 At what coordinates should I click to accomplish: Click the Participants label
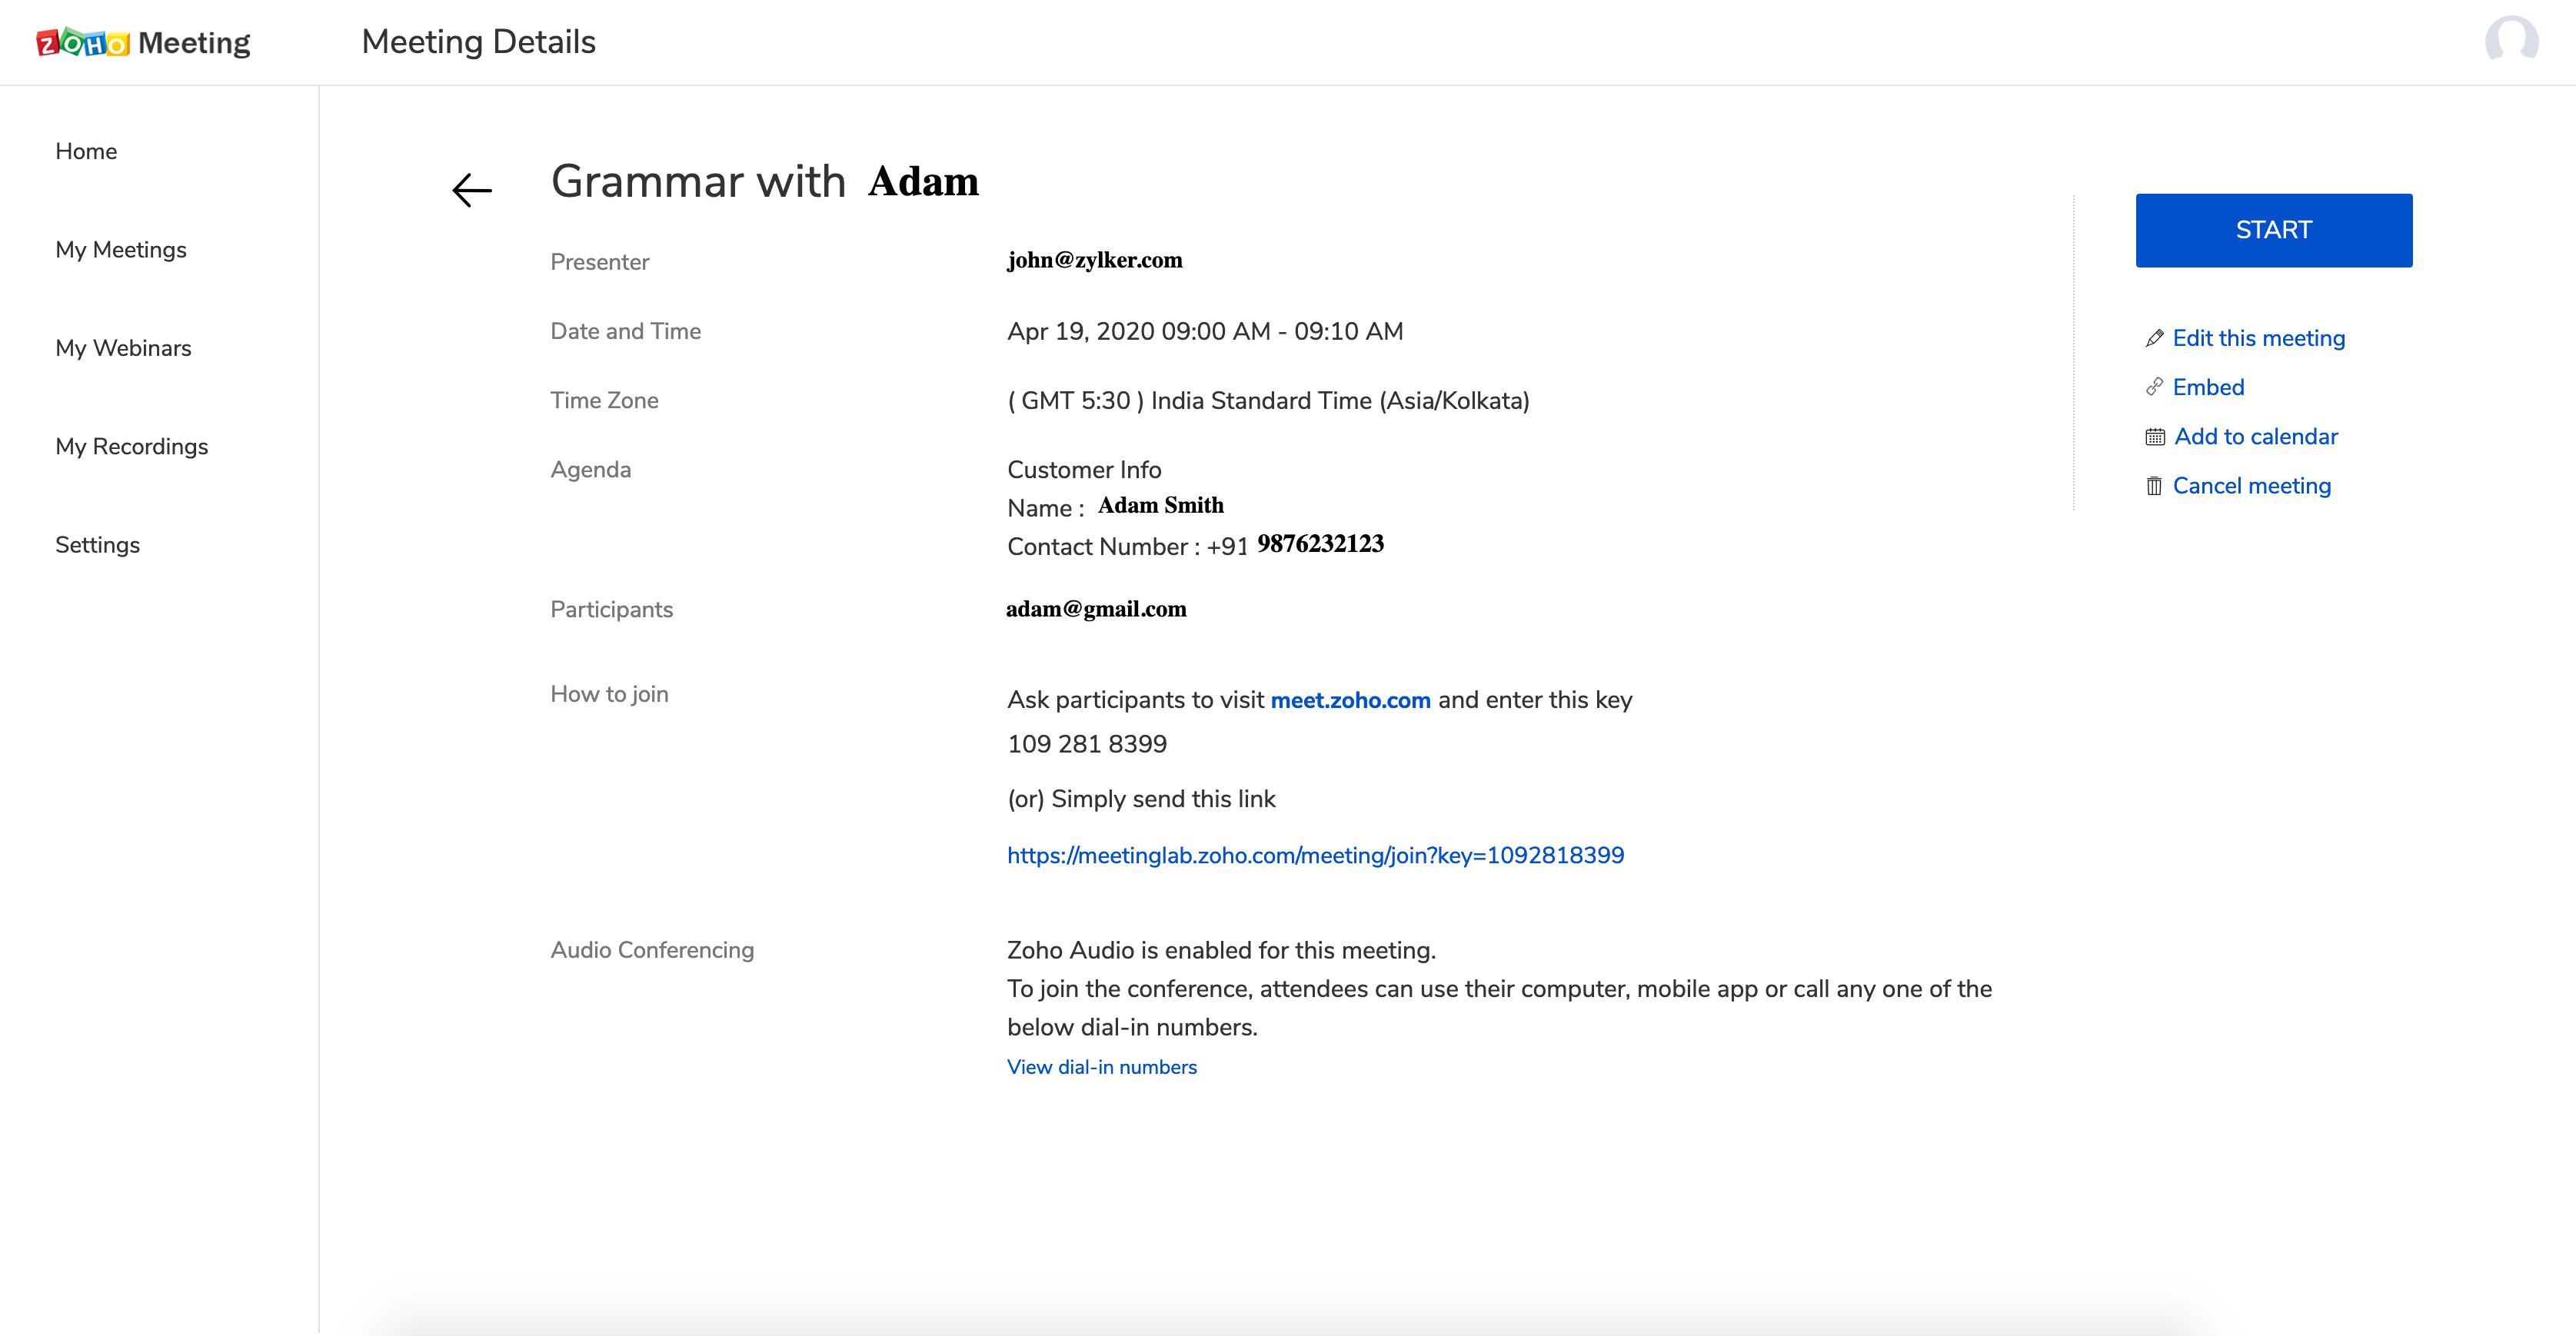point(611,609)
